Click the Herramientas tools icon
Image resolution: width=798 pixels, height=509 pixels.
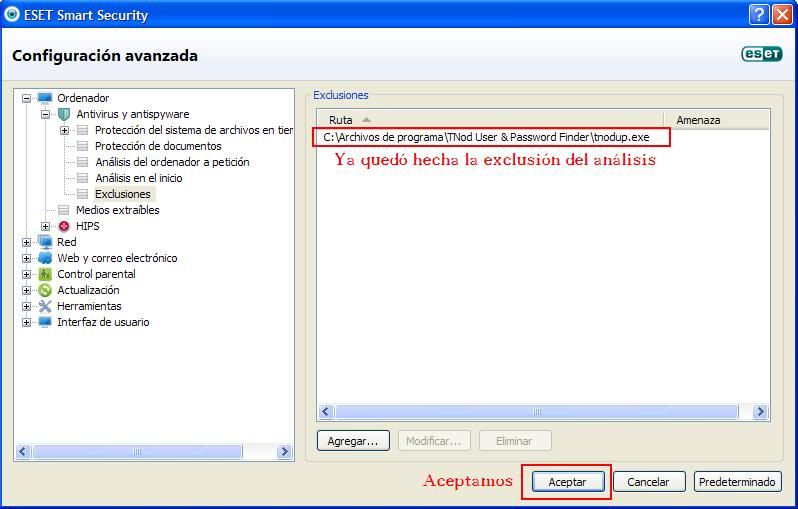coord(45,306)
